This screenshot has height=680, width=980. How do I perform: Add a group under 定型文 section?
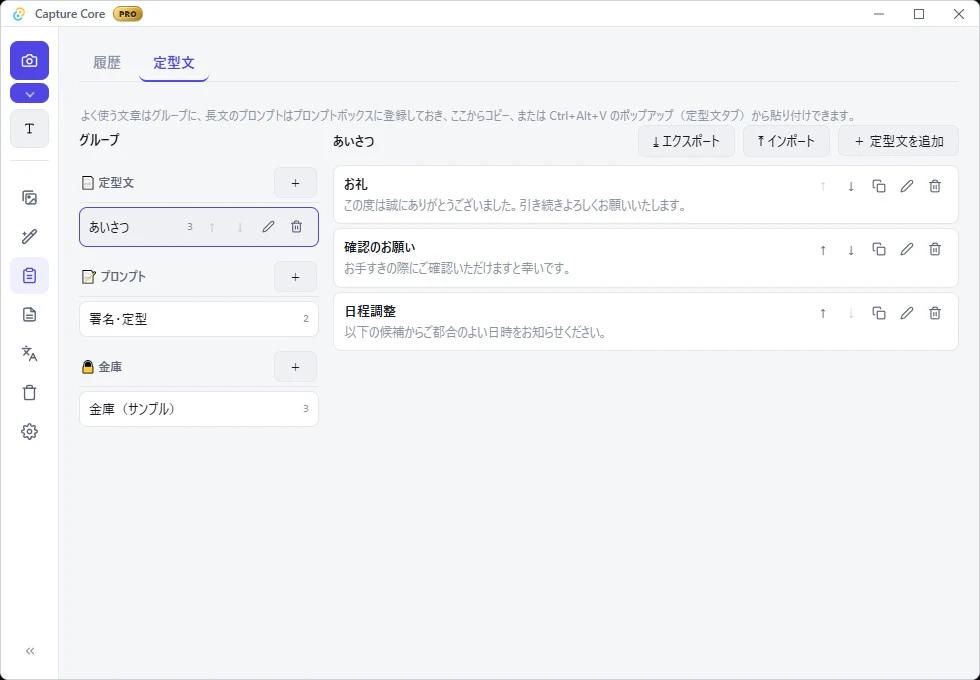(296, 183)
